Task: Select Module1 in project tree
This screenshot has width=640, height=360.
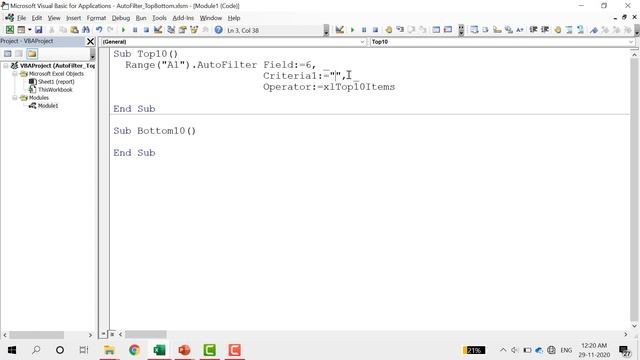Action: [x=48, y=106]
